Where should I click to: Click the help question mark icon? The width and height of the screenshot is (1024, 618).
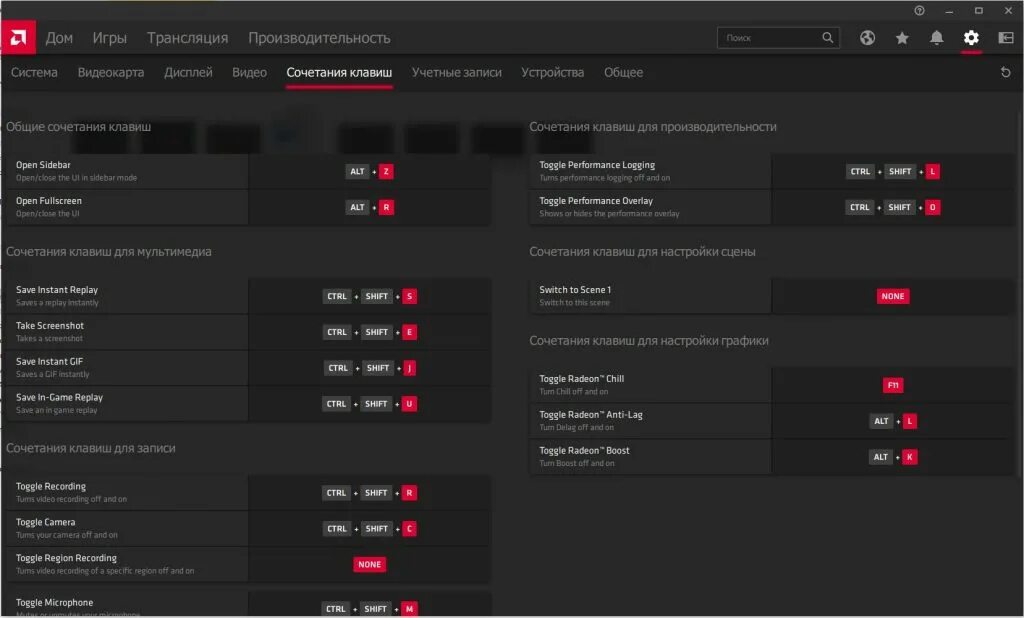(920, 10)
